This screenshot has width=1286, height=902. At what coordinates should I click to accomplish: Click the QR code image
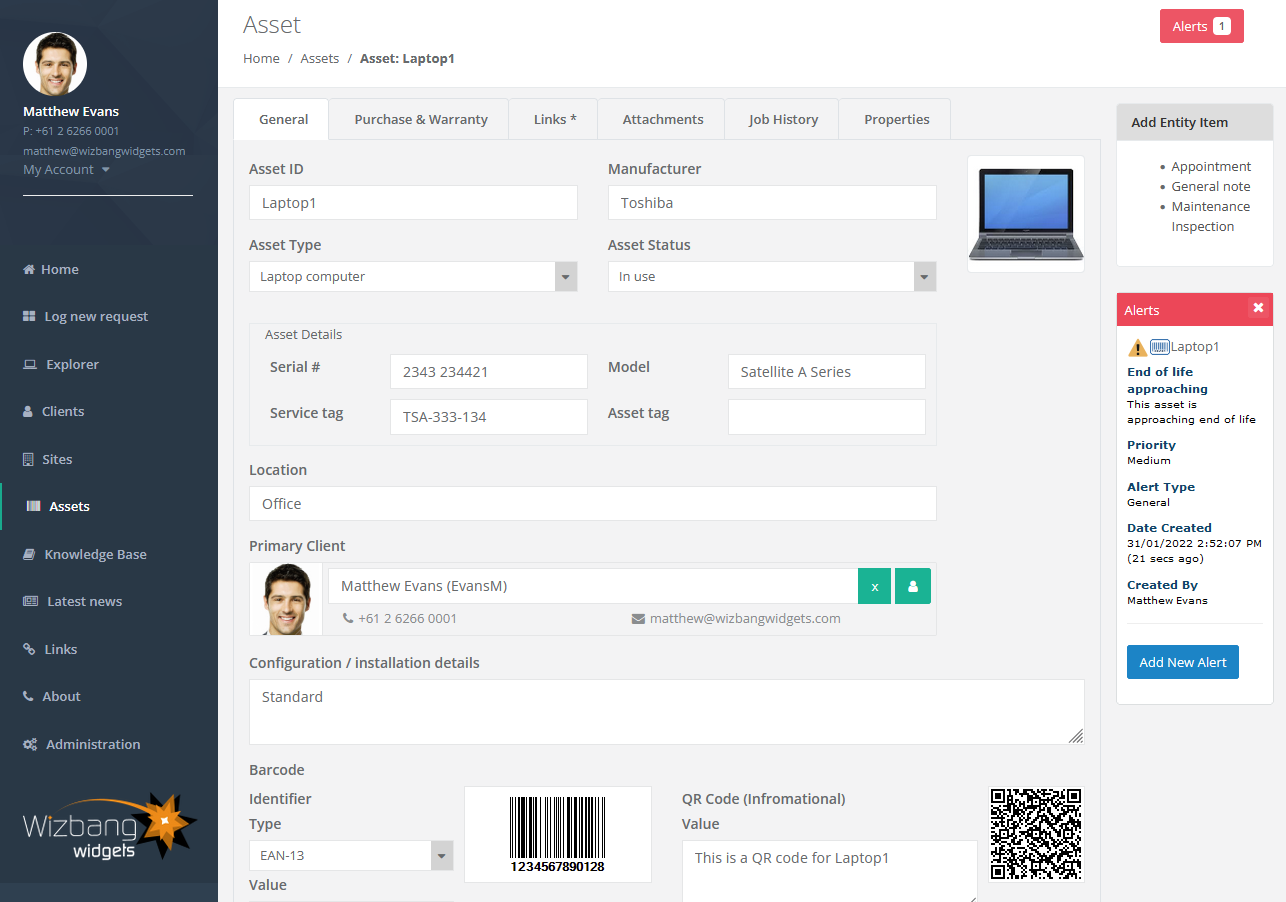click(1036, 834)
